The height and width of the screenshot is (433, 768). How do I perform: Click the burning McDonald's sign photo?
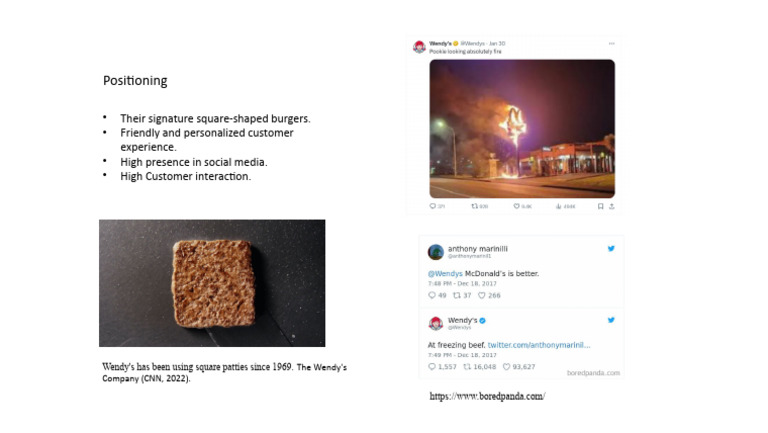click(522, 128)
